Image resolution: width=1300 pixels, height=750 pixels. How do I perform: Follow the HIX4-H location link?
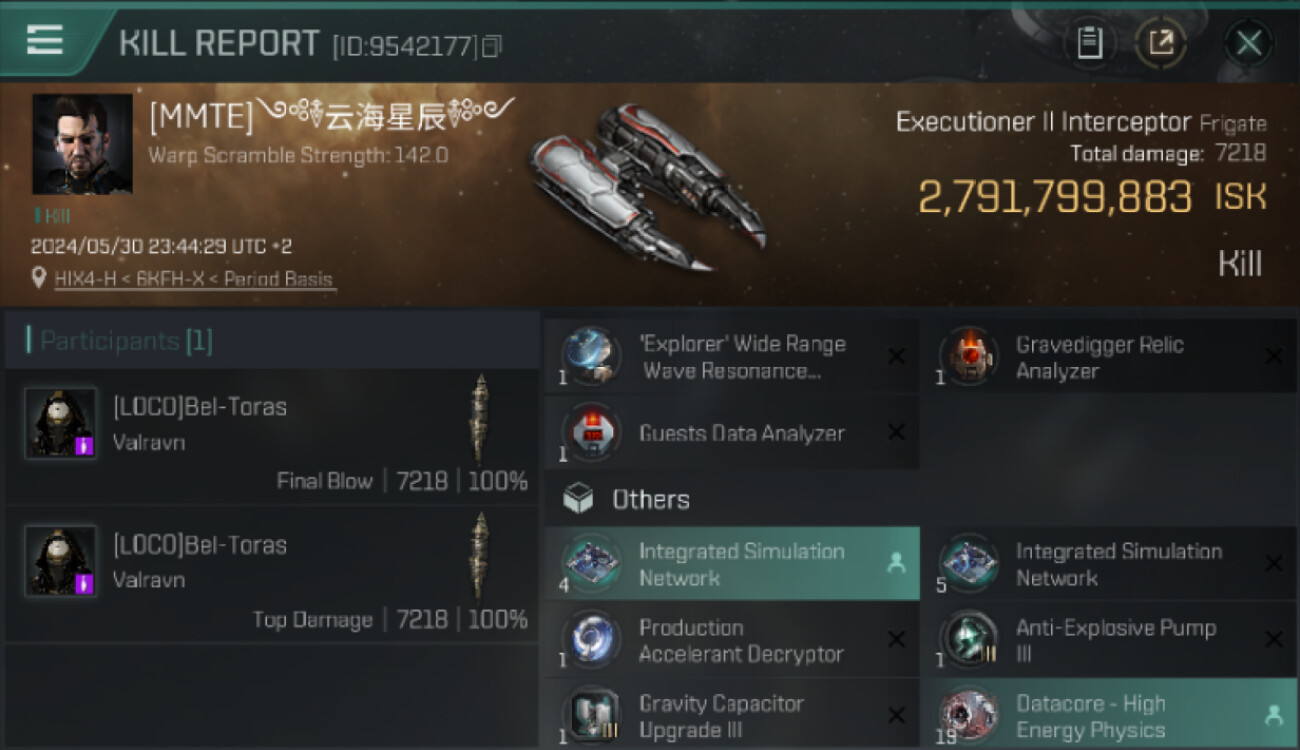click(x=195, y=279)
